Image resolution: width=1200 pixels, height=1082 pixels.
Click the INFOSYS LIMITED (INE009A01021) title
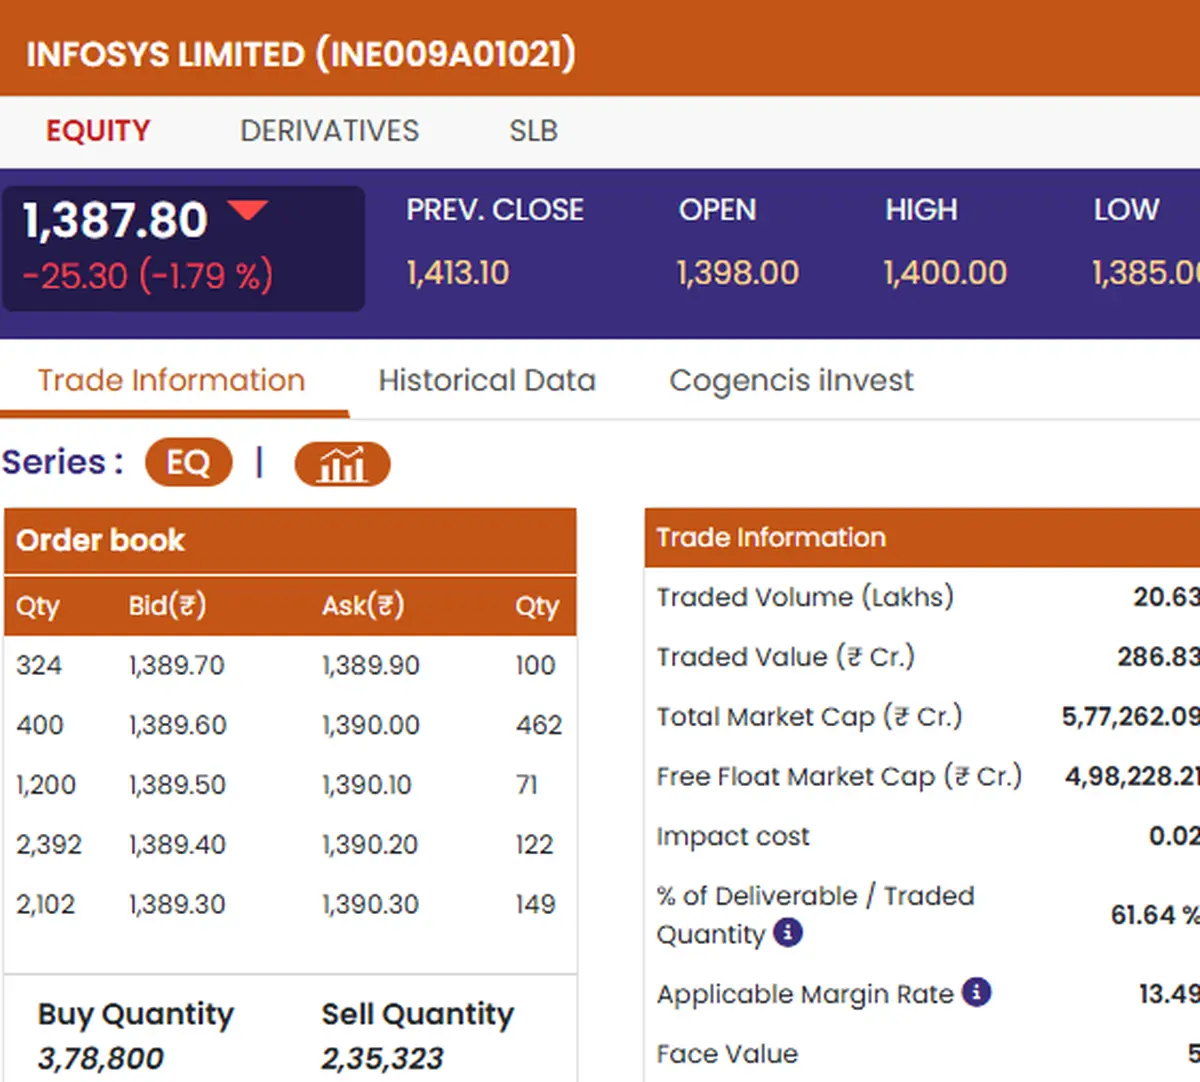[301, 54]
